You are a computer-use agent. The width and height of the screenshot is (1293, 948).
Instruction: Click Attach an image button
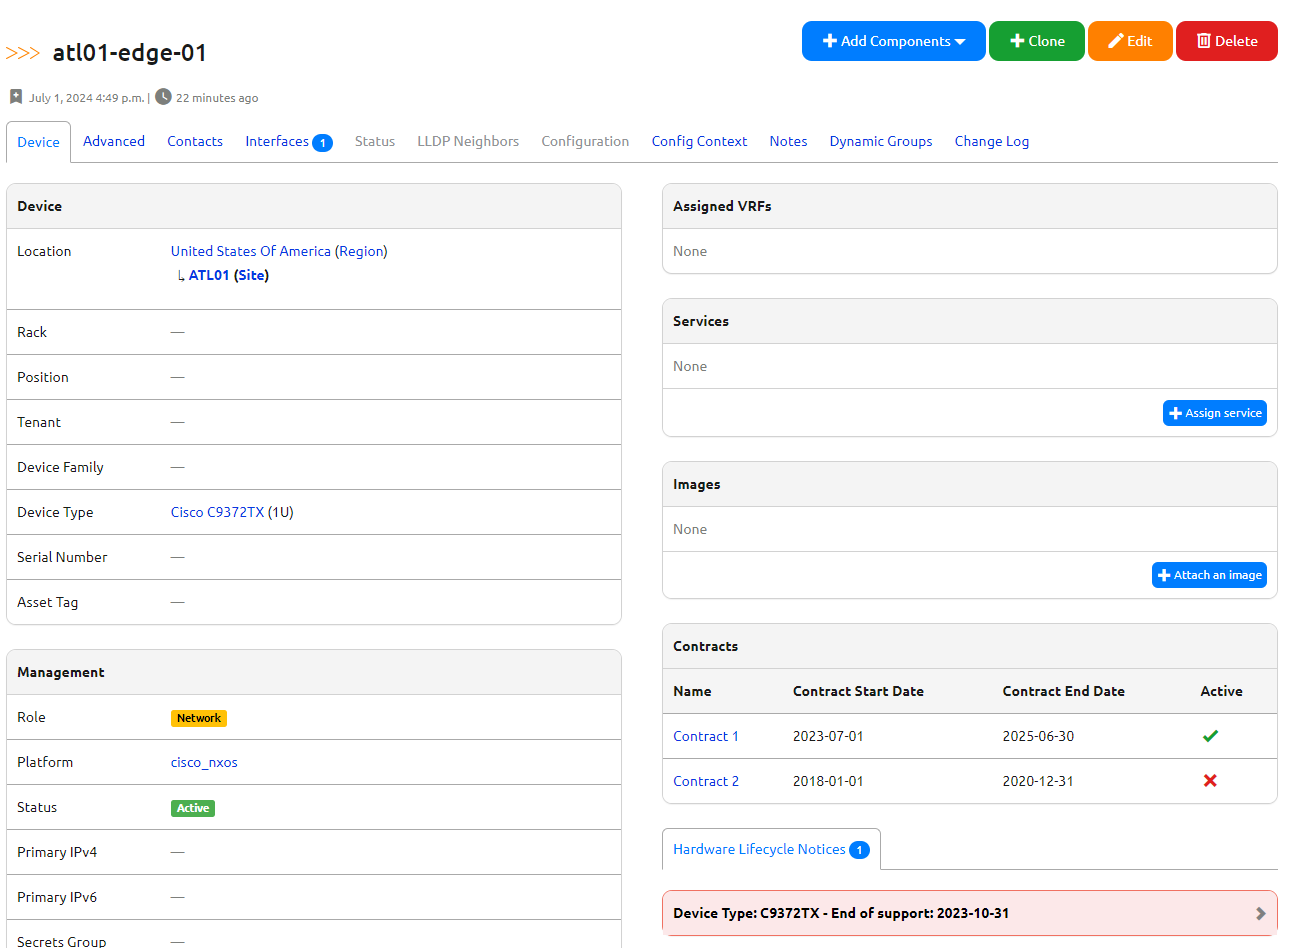(x=1209, y=575)
